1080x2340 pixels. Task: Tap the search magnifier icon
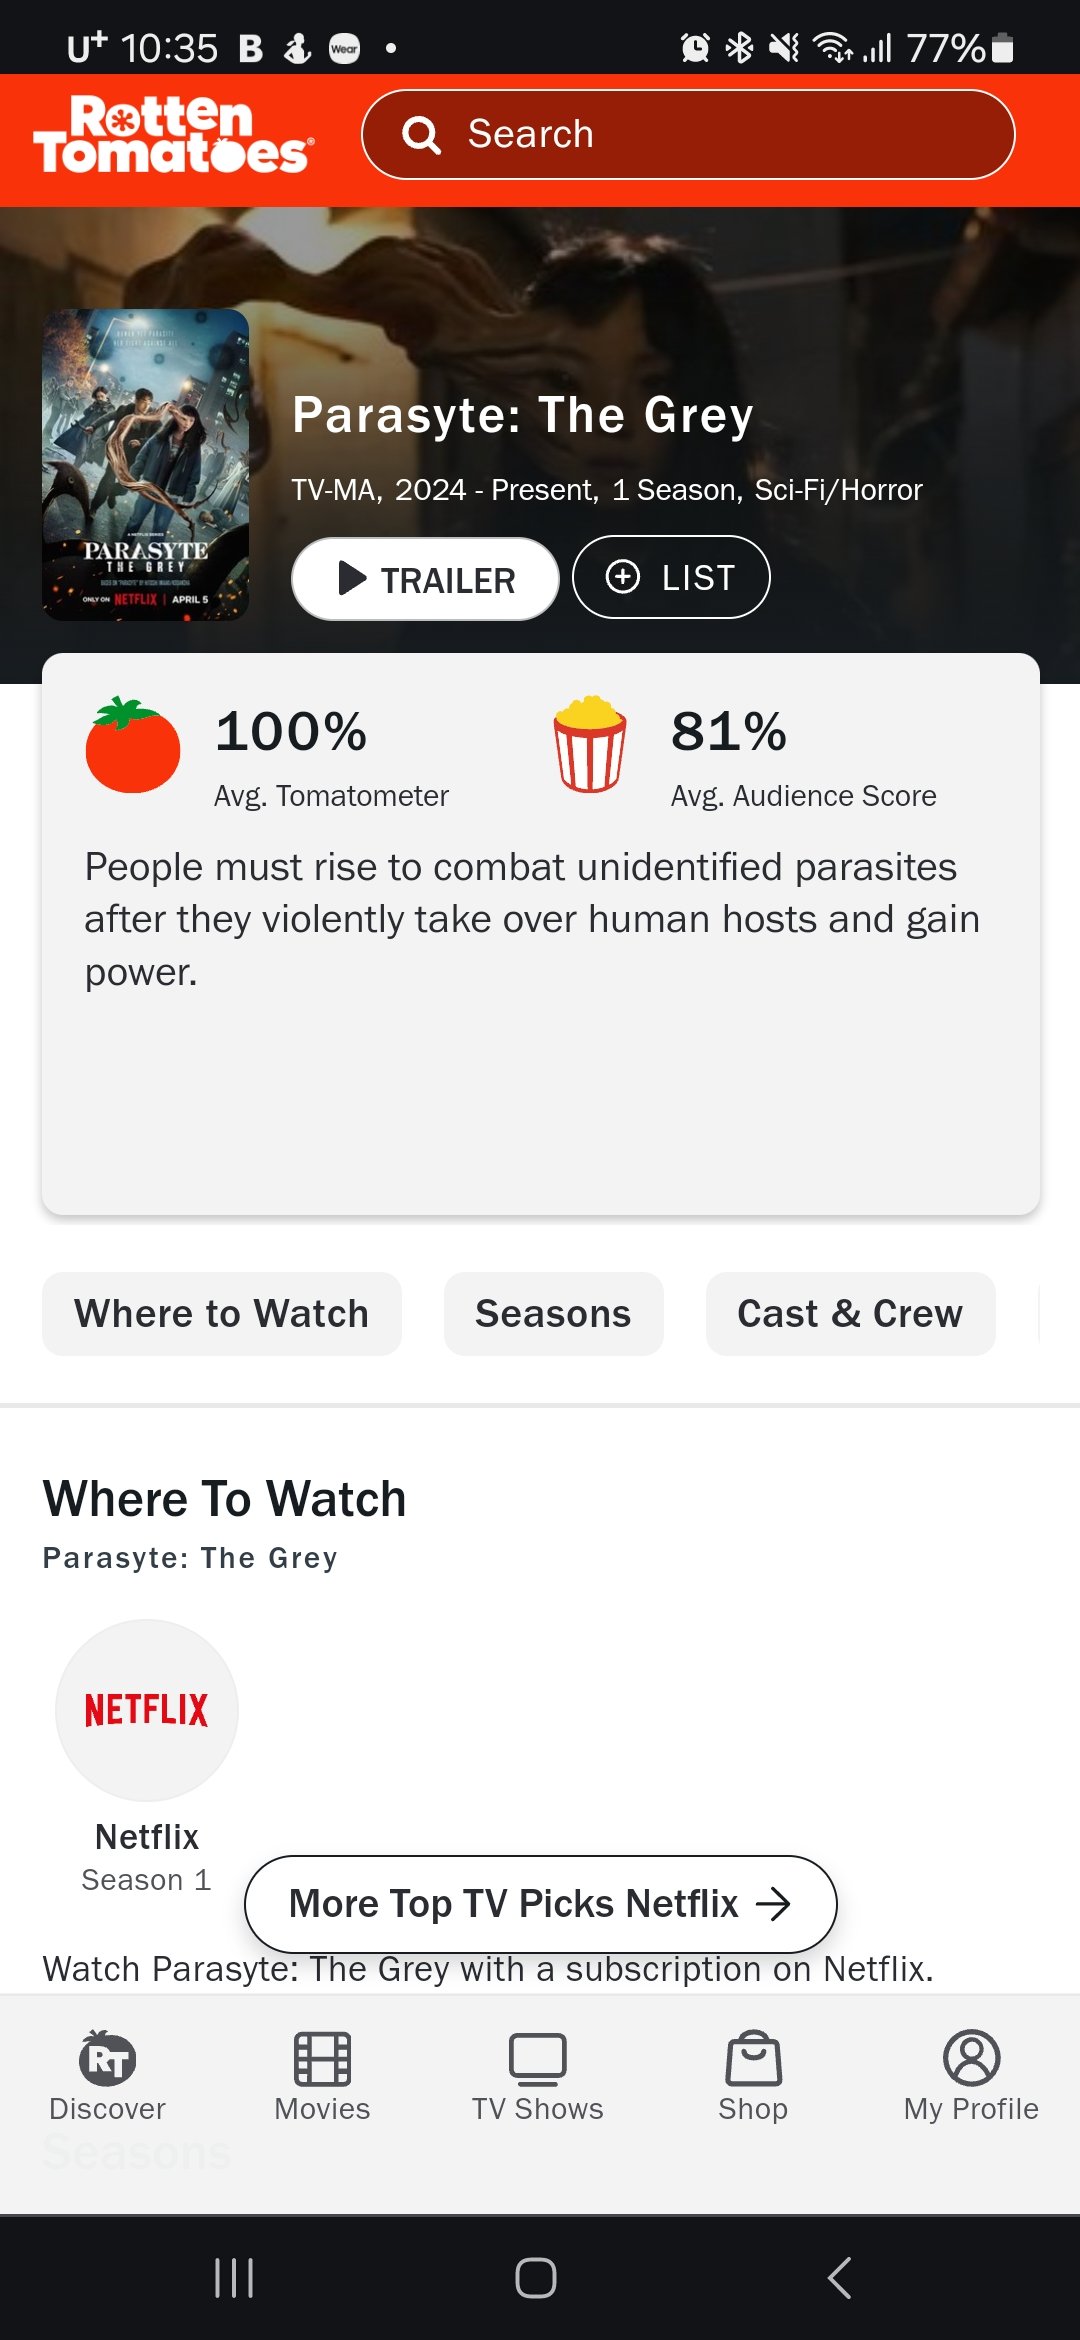click(x=421, y=135)
